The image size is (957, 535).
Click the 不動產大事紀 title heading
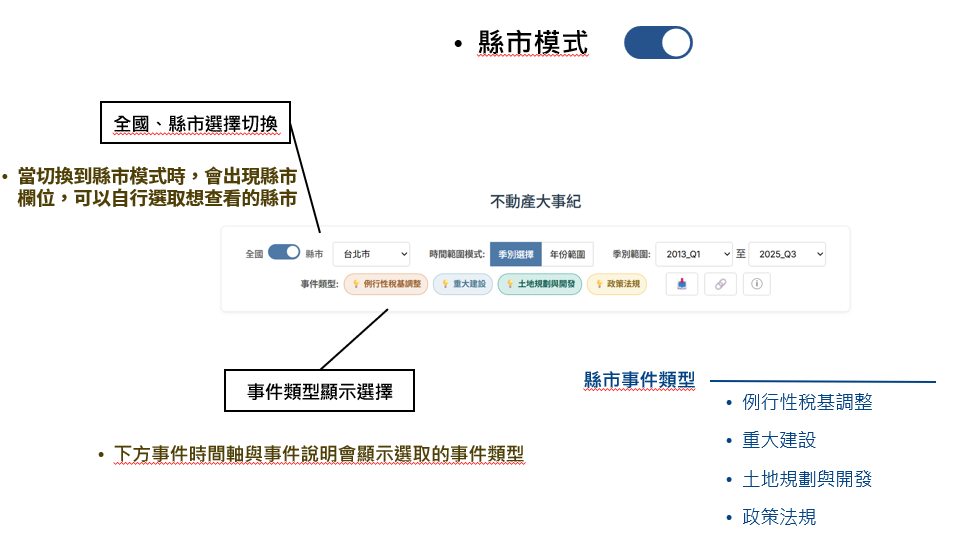pos(535,201)
